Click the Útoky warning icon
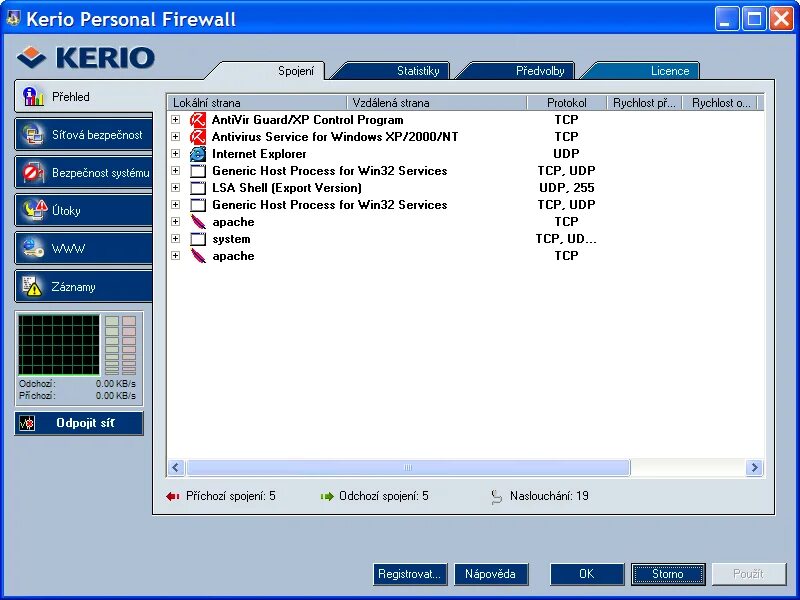This screenshot has height=600, width=800. [x=35, y=210]
